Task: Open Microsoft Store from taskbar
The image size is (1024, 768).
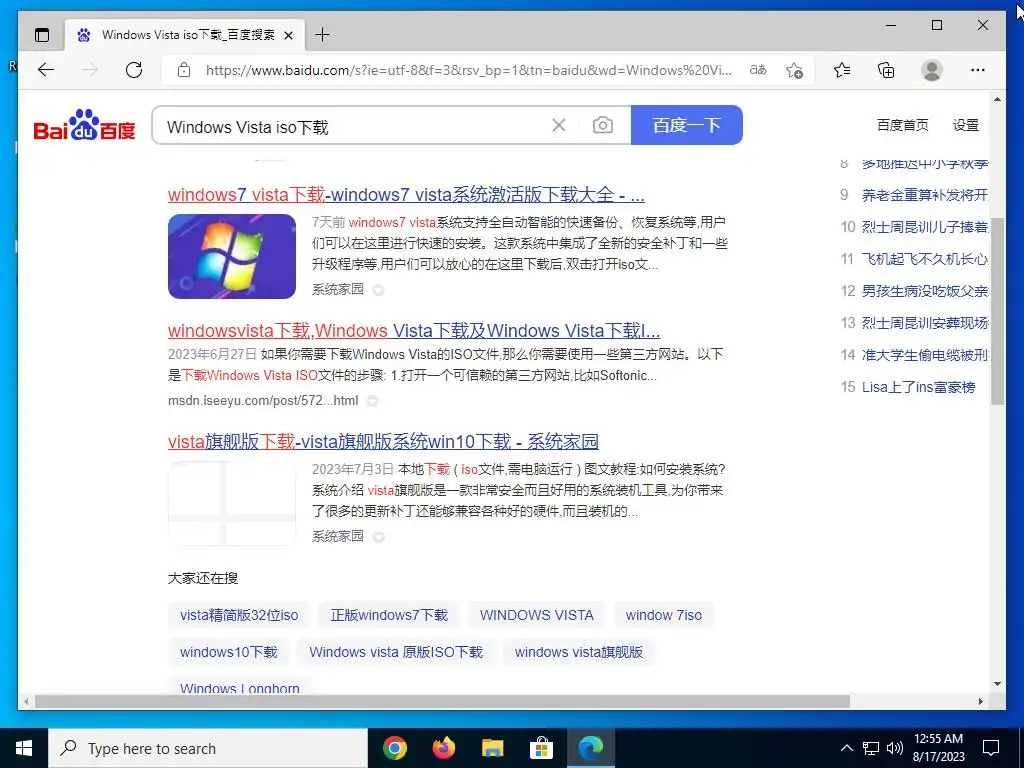Action: coord(541,748)
